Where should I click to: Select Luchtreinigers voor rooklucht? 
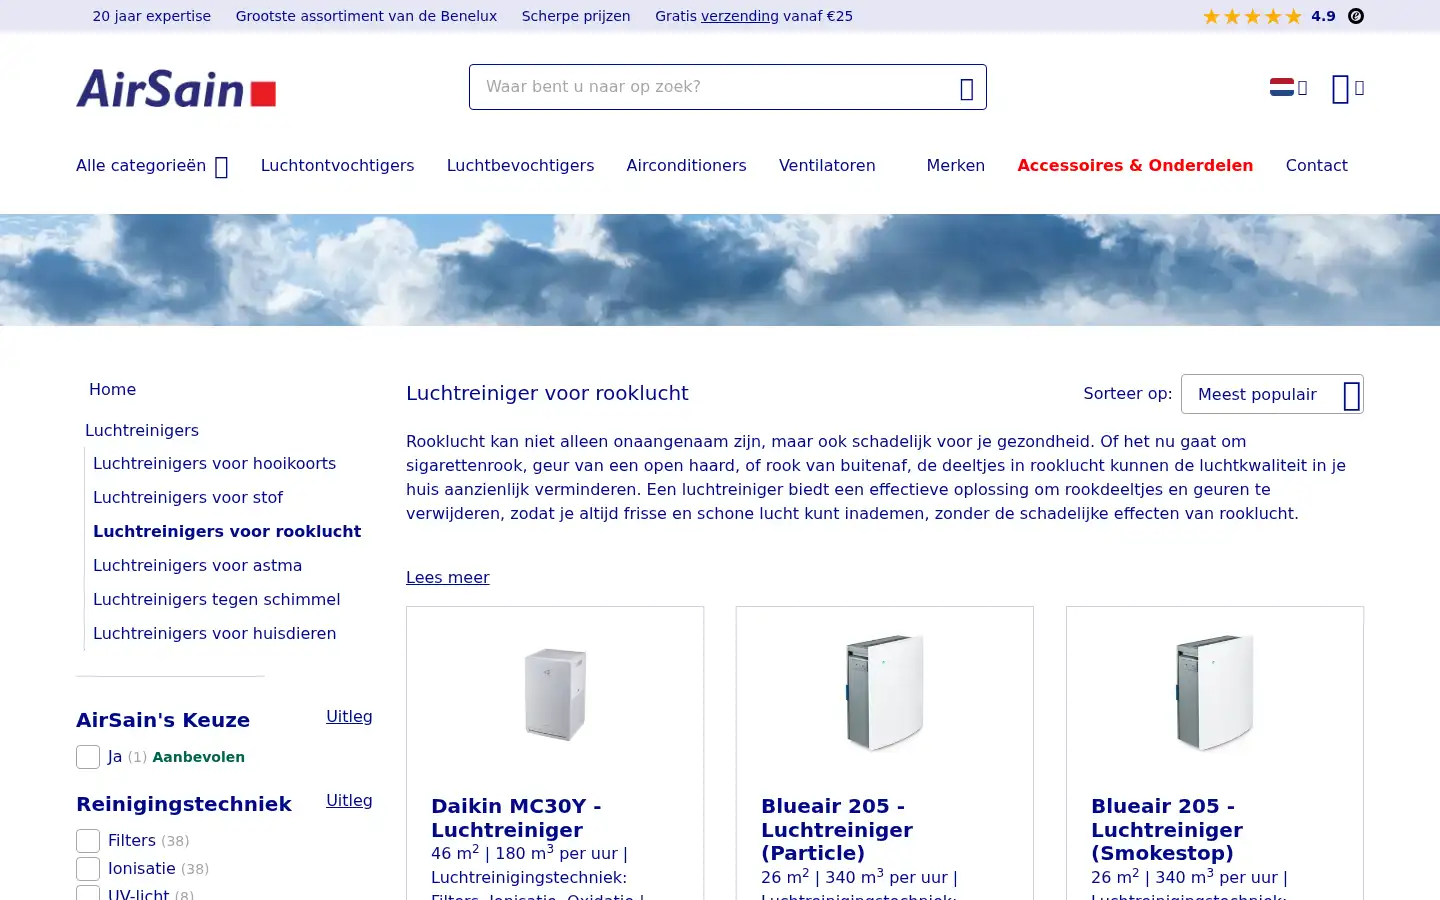(x=227, y=532)
